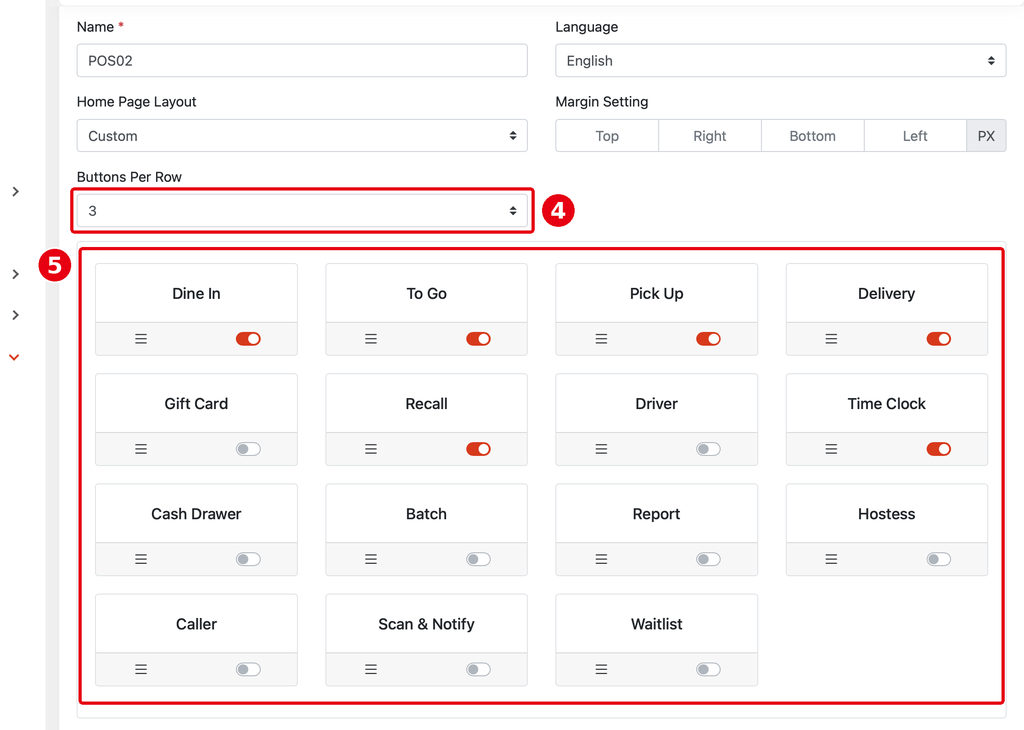
Task: Switch on the Waitlist toggle
Action: pyautogui.click(x=709, y=669)
